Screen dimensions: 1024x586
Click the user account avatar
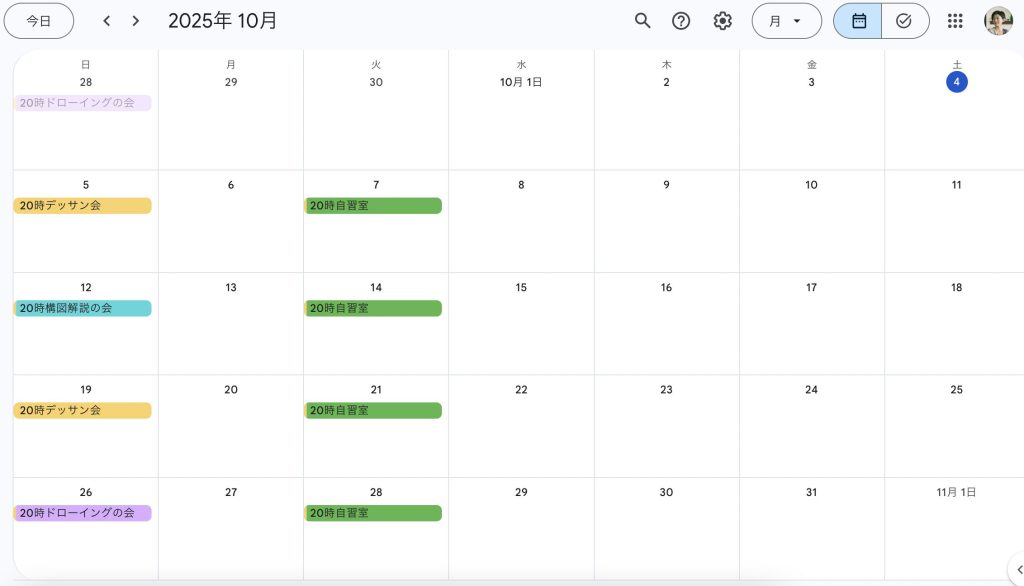point(998,21)
